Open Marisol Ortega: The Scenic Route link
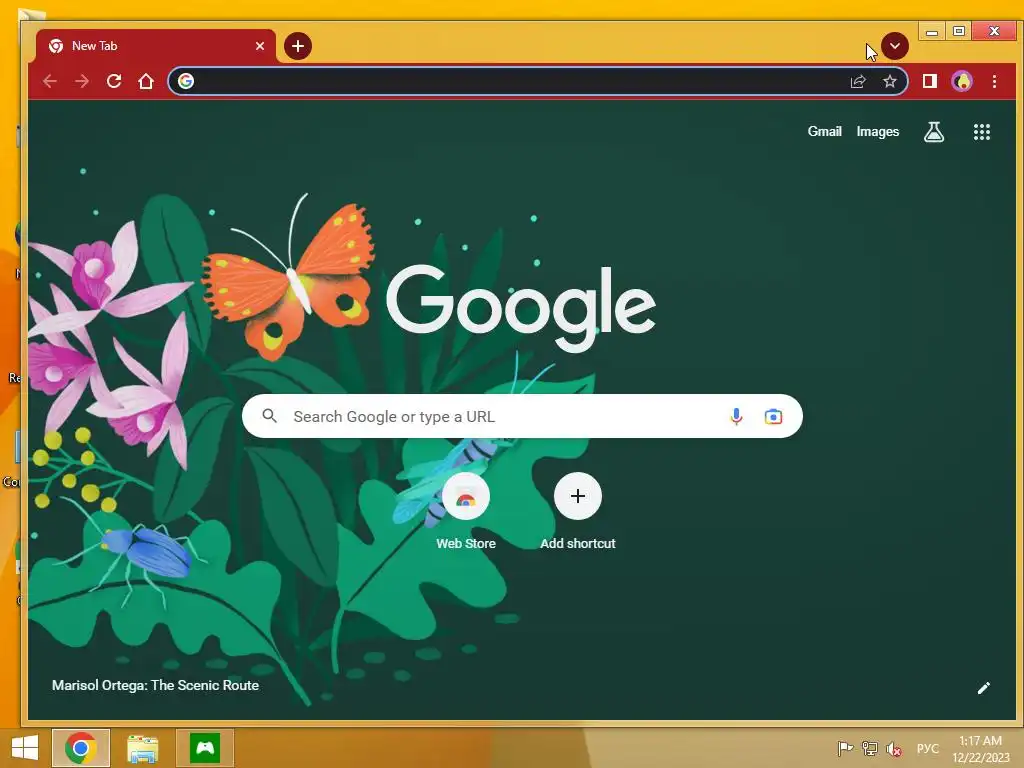The width and height of the screenshot is (1024, 768). pyautogui.click(x=155, y=685)
